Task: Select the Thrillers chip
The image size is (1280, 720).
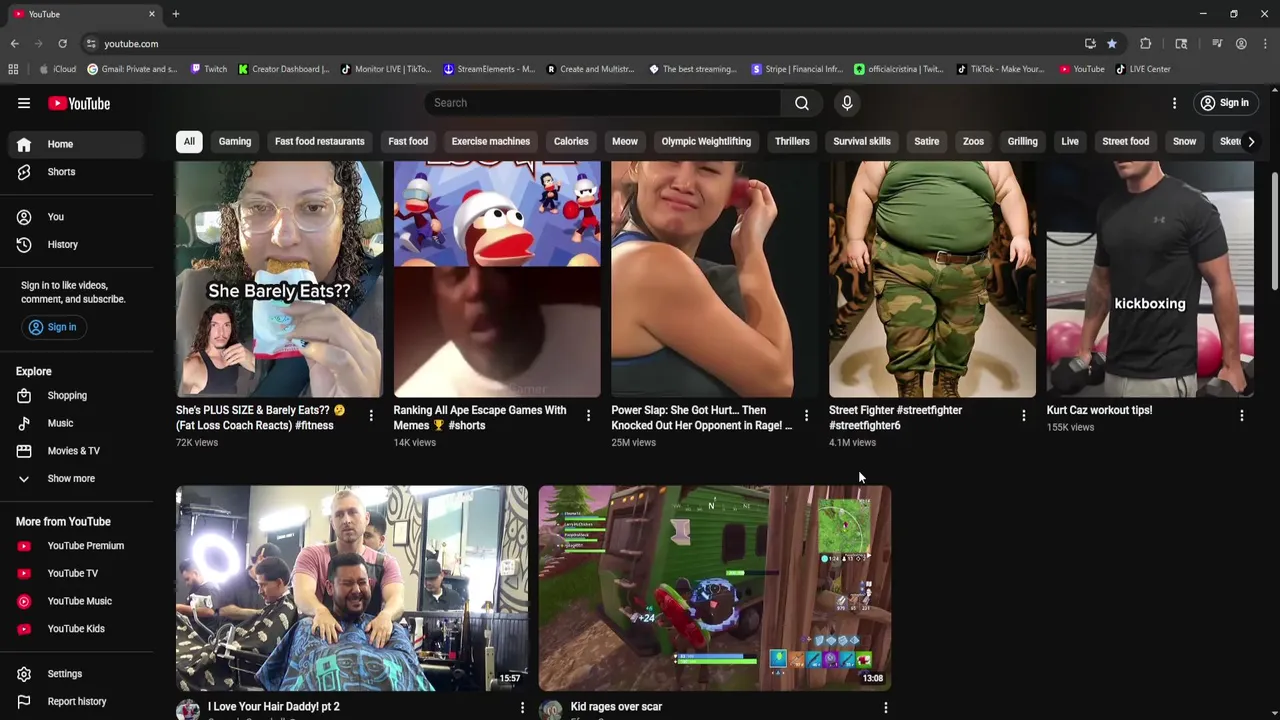Action: 792,141
